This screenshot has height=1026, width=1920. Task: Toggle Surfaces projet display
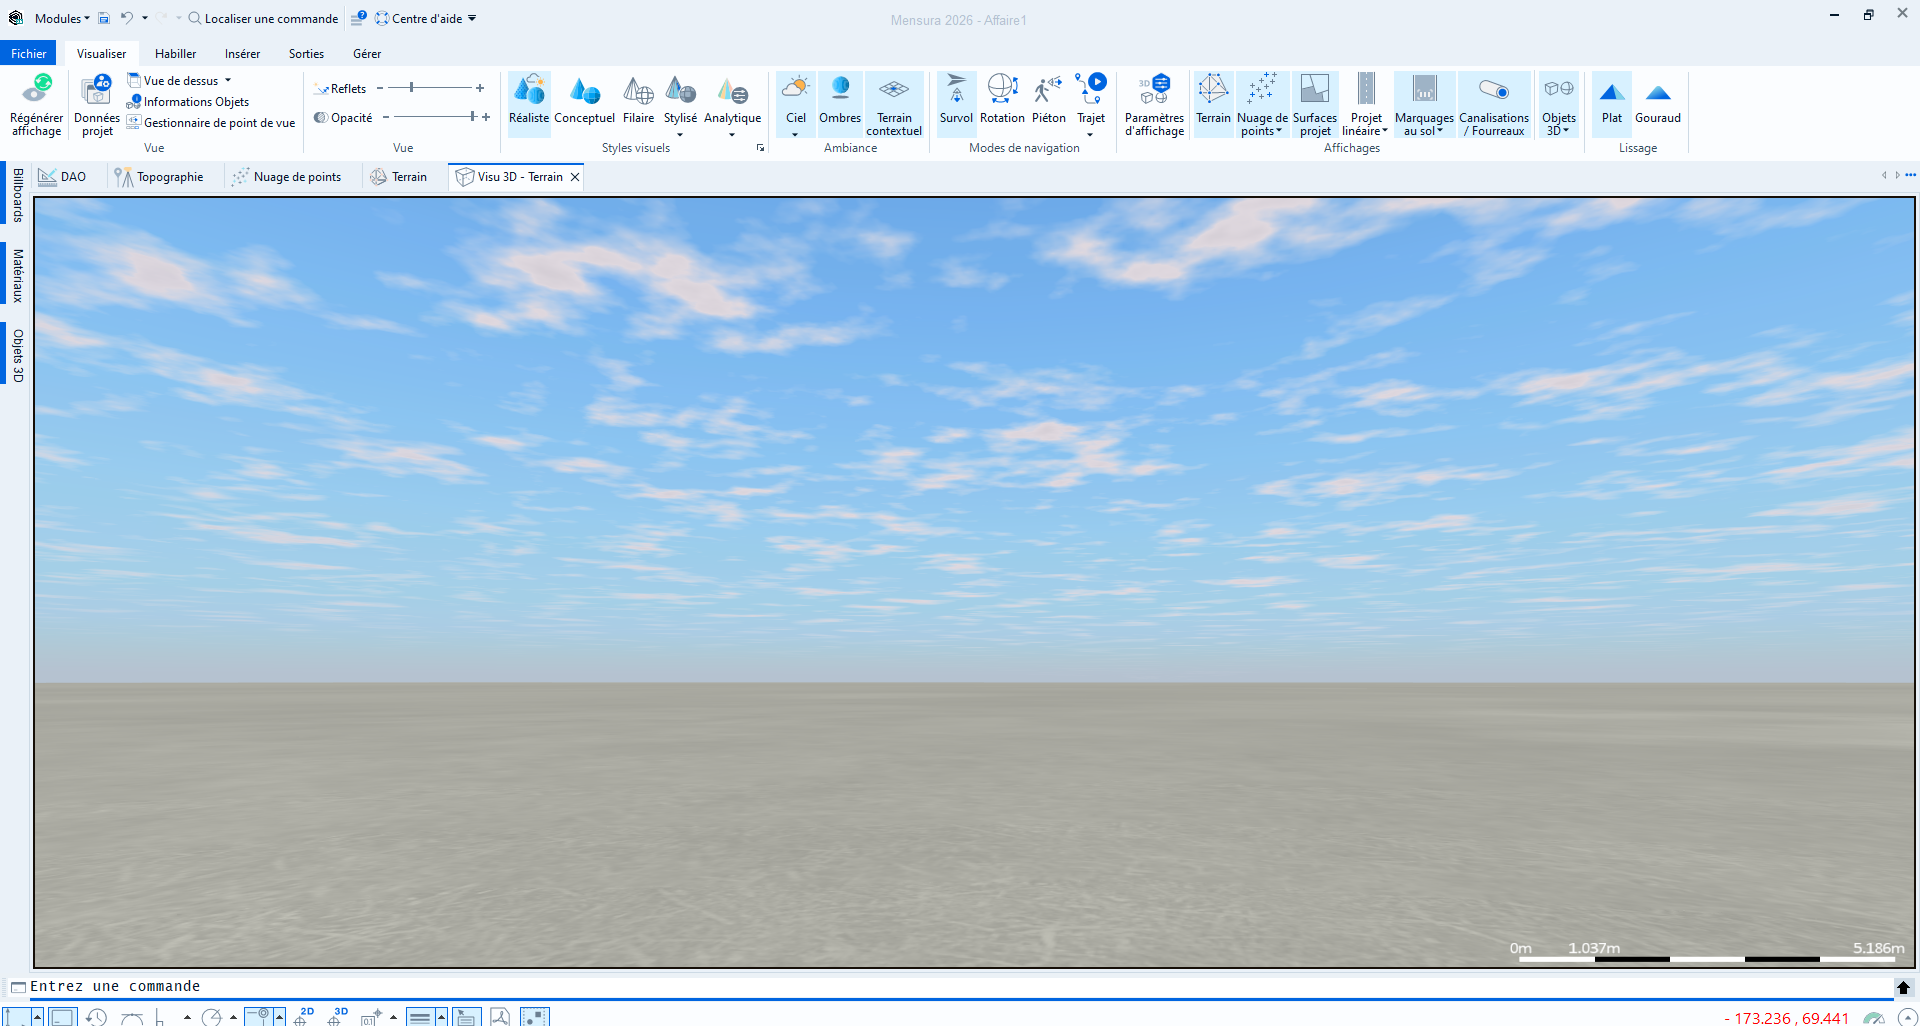tap(1314, 104)
